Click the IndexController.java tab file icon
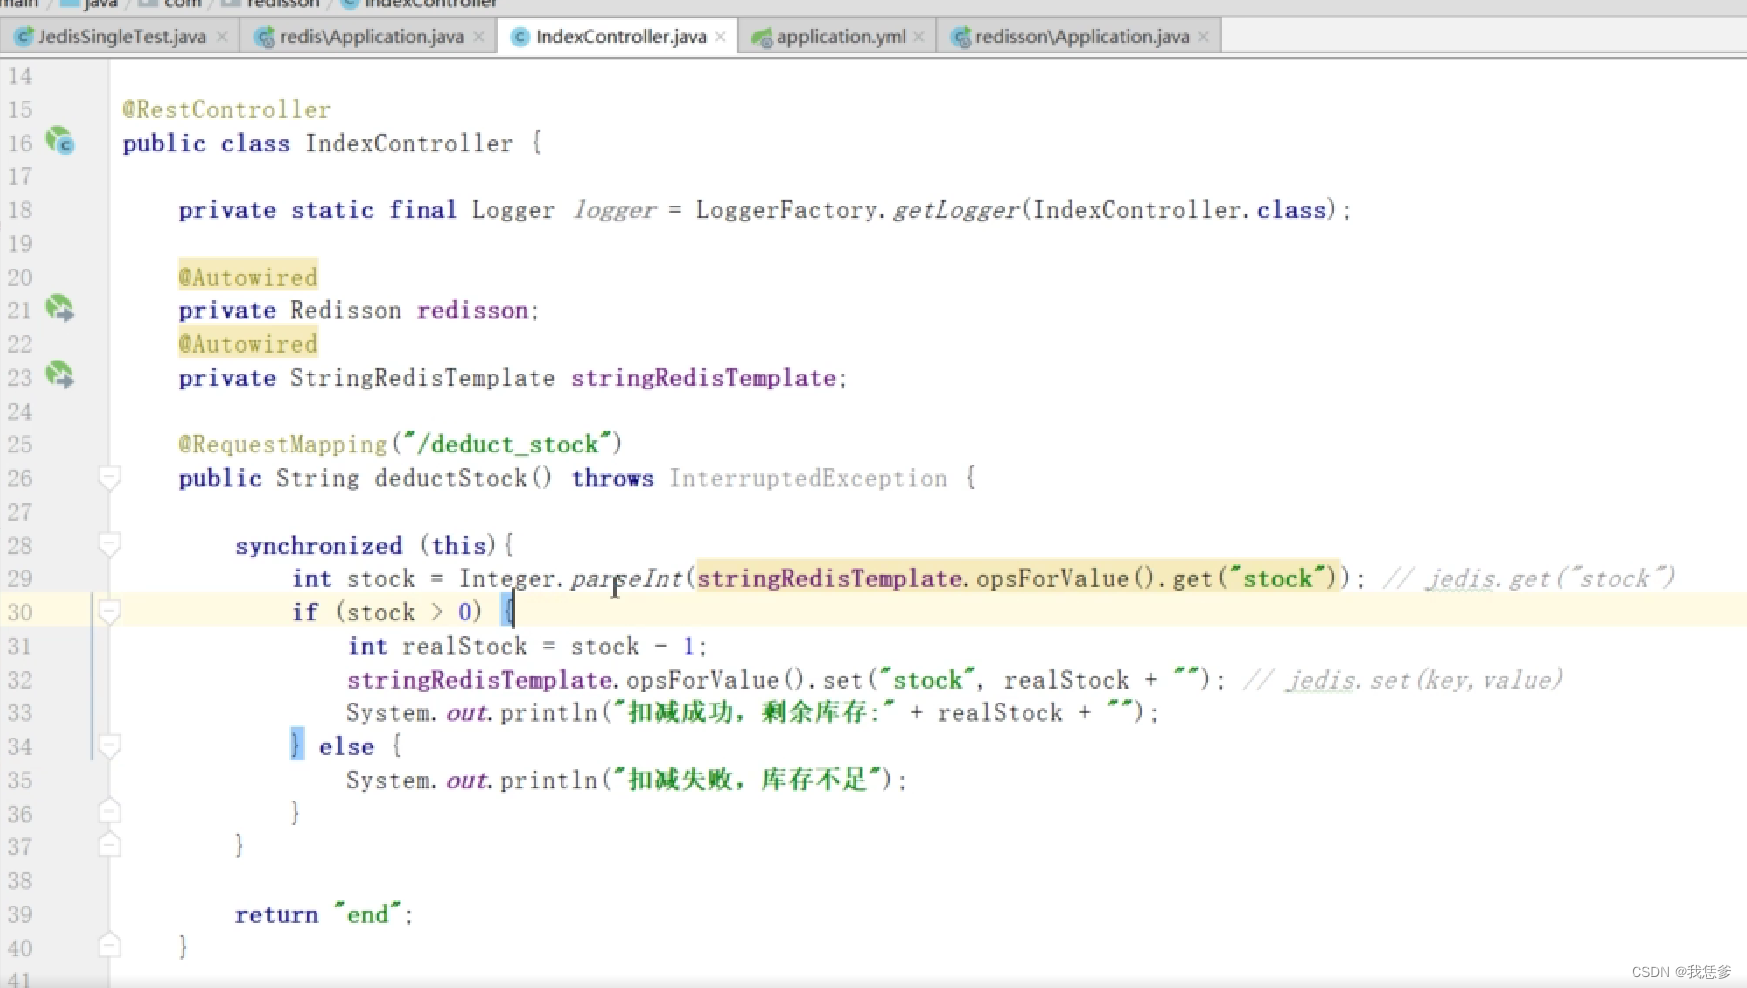 520,37
